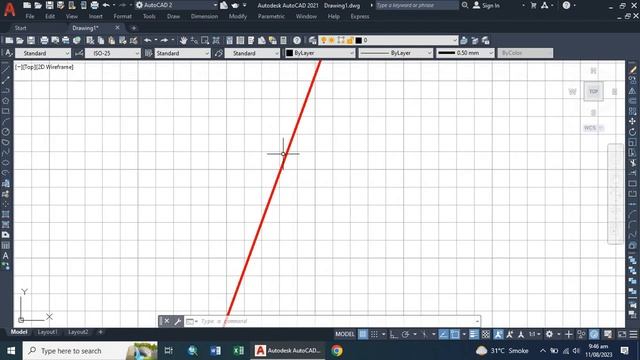This screenshot has height=360, width=640.
Task: Open the AutoCAD application menu logo
Action: [9, 9]
